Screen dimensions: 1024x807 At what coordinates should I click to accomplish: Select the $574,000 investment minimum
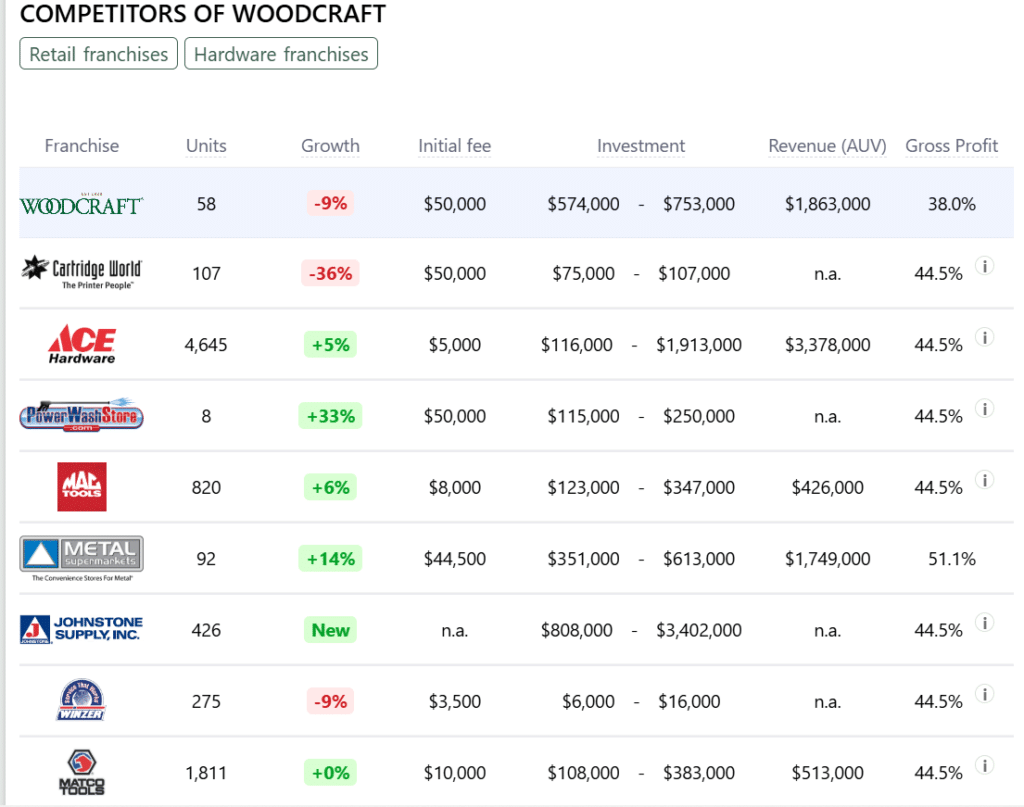(583, 204)
